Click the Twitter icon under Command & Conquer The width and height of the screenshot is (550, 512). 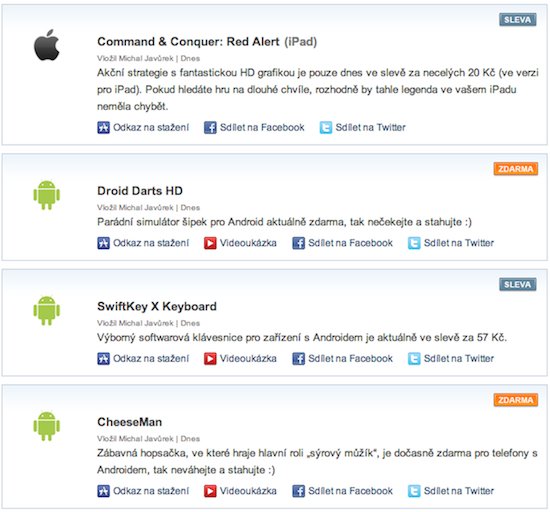click(x=326, y=128)
